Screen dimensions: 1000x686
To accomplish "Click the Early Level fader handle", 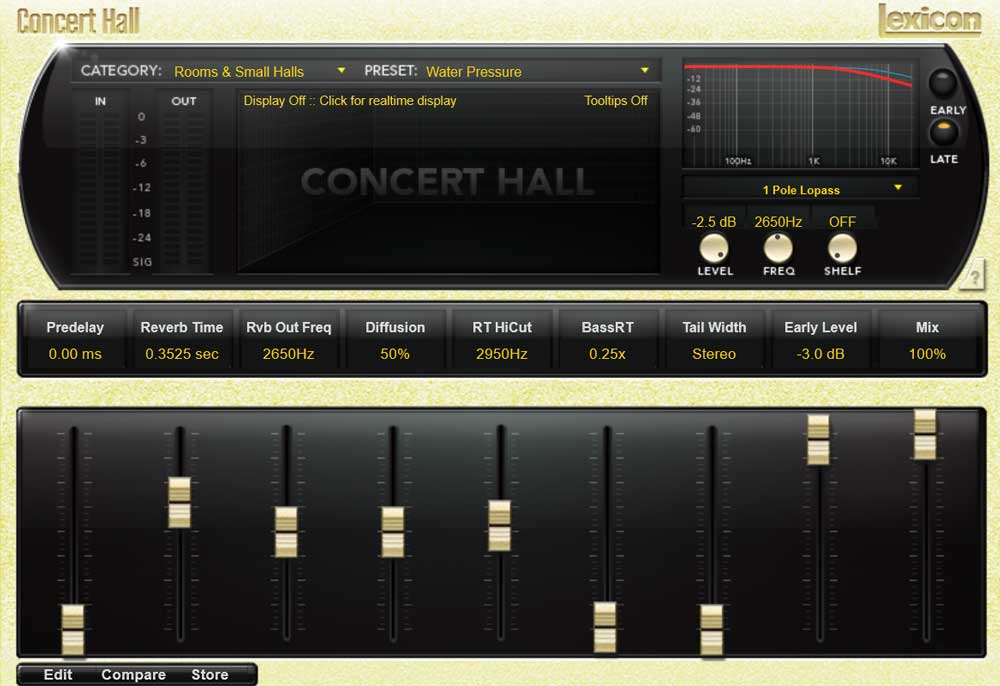I will pos(818,439).
